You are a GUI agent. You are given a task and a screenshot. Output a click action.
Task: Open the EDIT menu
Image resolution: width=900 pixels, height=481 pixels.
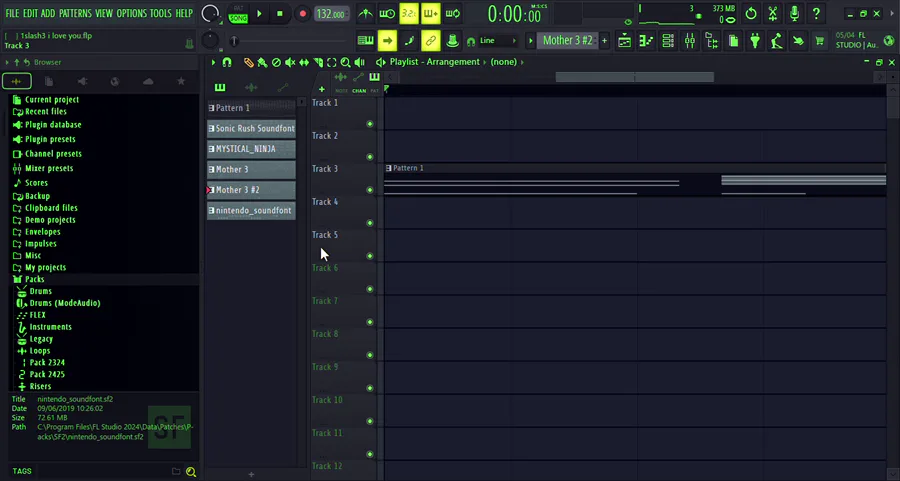coord(30,13)
